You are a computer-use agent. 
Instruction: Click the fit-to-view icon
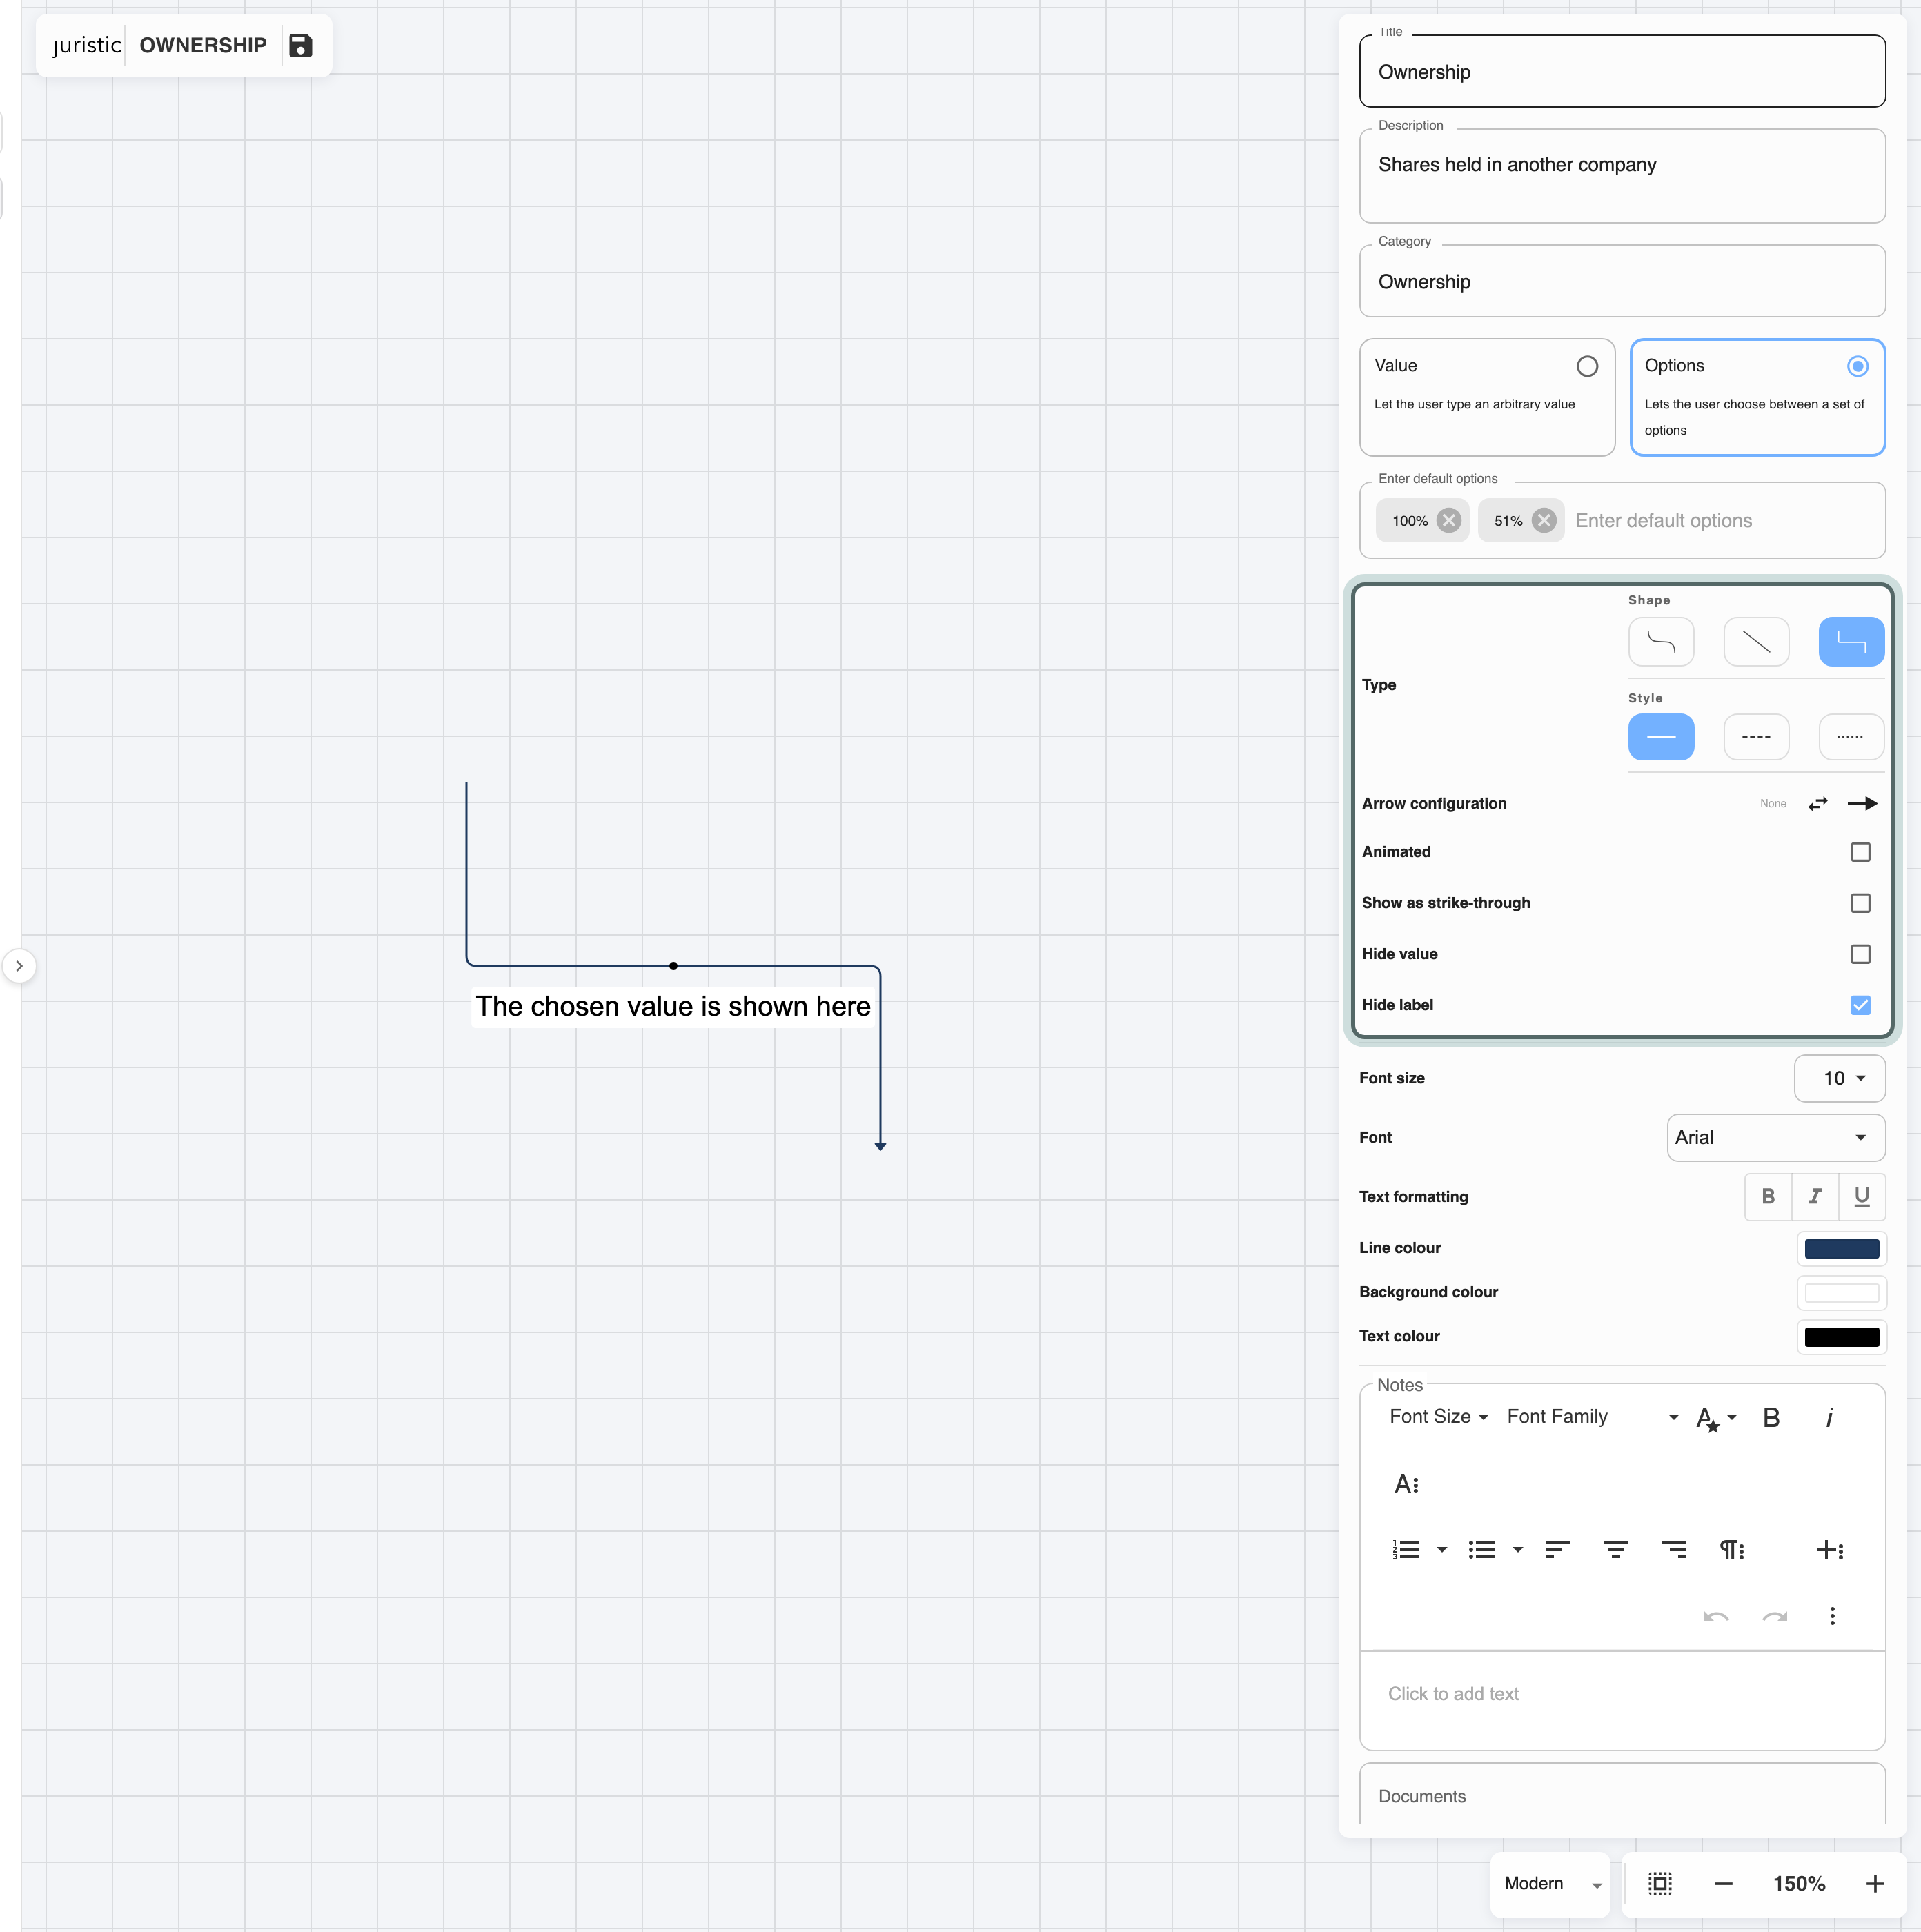pos(1660,1884)
